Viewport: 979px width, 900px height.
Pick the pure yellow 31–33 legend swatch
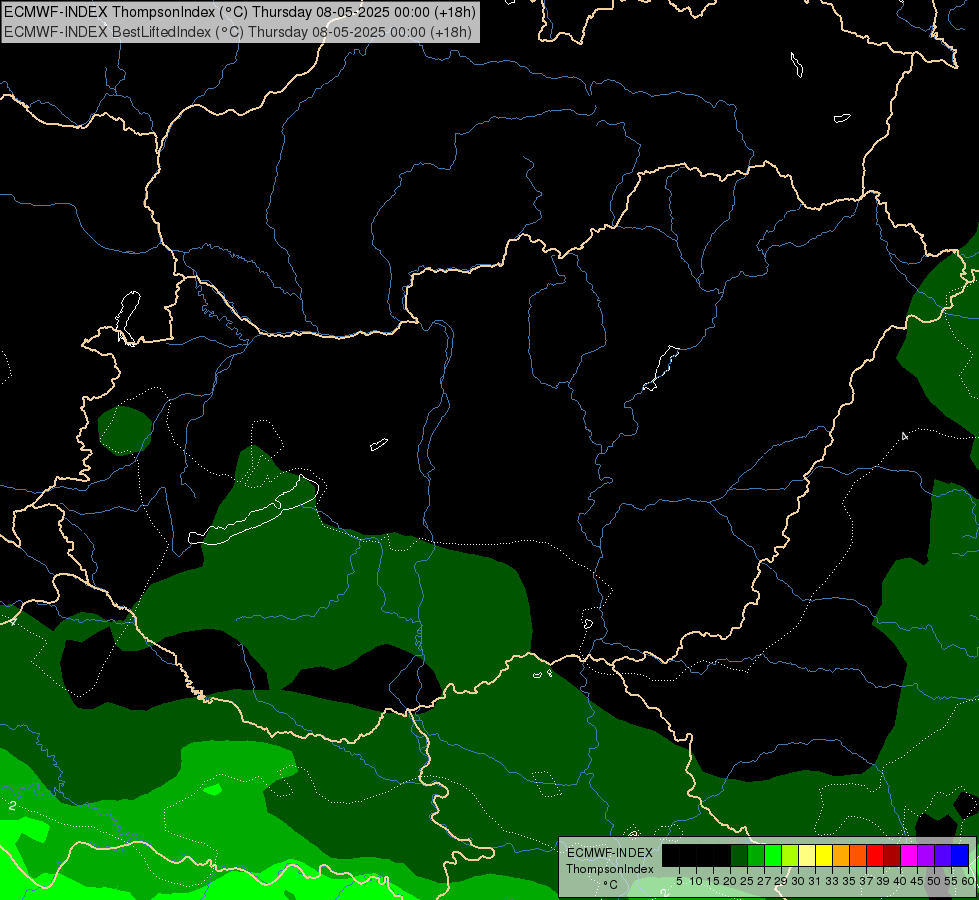[x=824, y=855]
